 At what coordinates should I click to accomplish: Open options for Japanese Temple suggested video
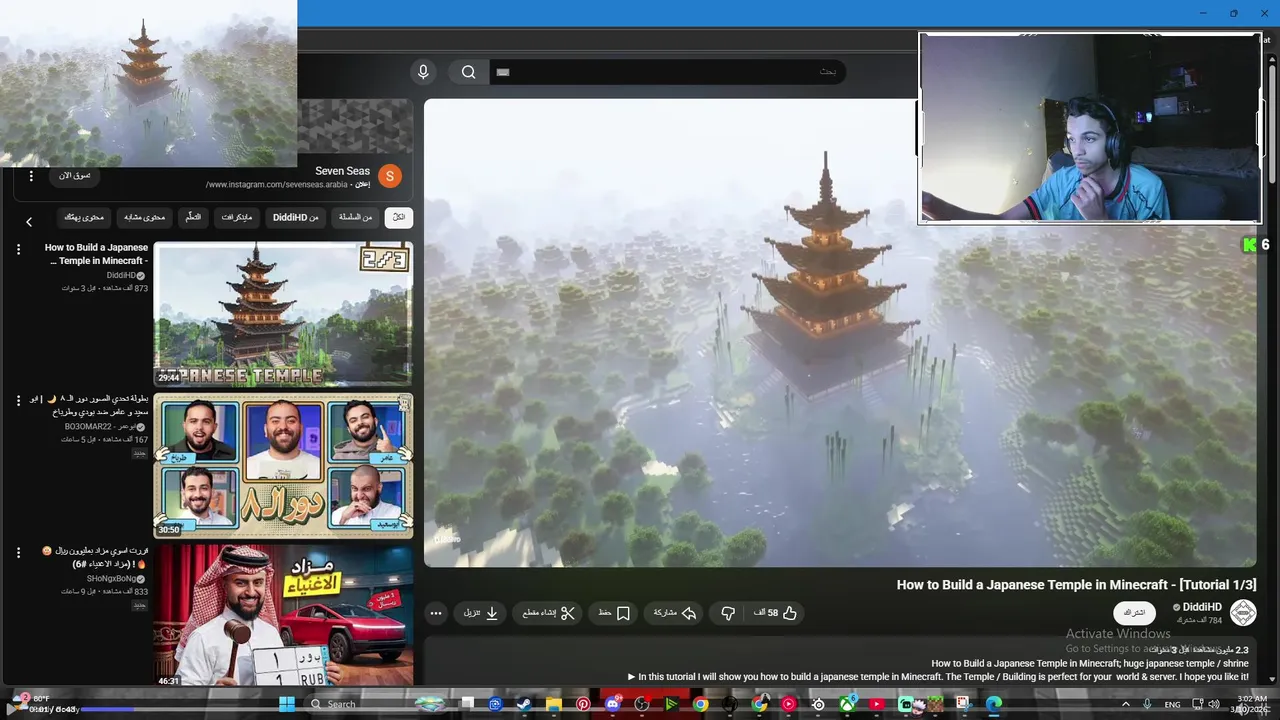point(18,249)
